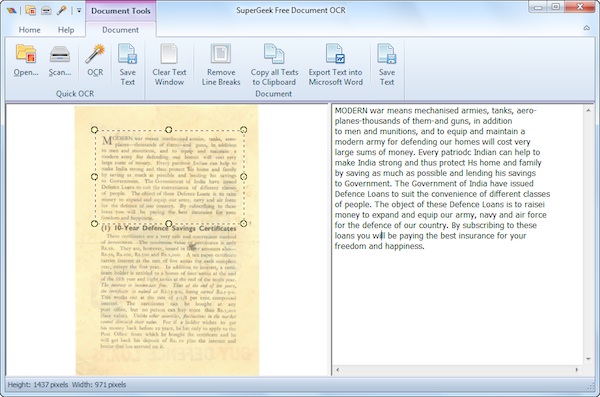Click the selection's top-middle handle
600x397 pixels.
coord(168,130)
